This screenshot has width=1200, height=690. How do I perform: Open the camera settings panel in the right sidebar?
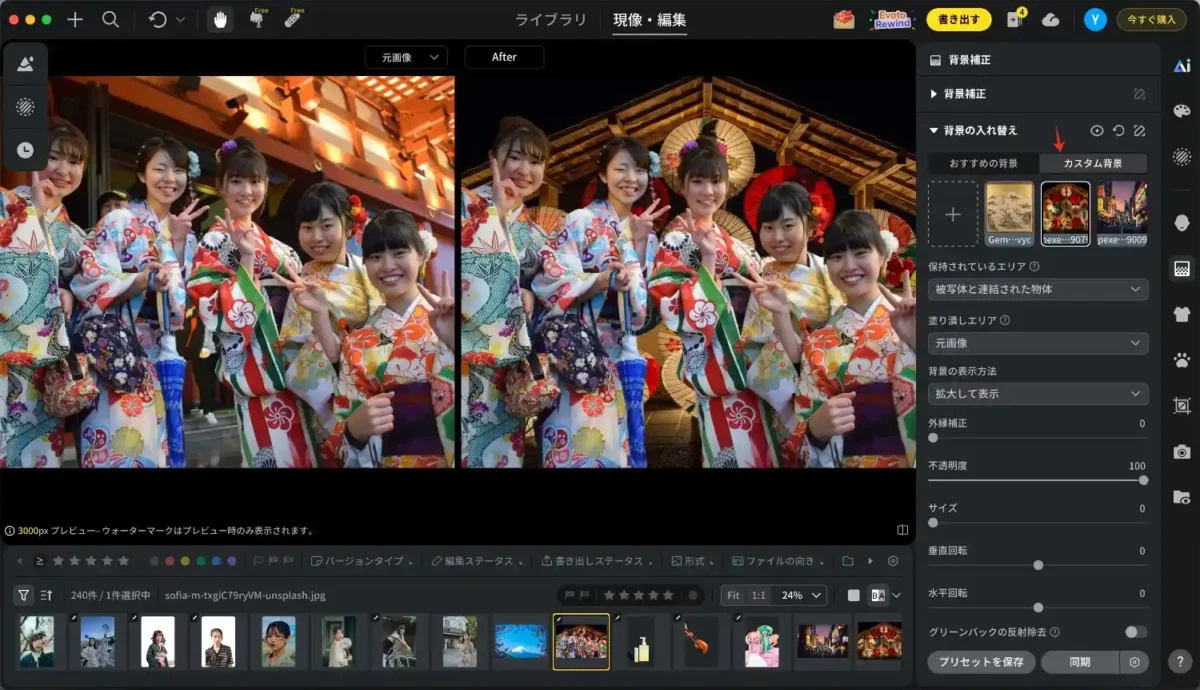click(1181, 452)
